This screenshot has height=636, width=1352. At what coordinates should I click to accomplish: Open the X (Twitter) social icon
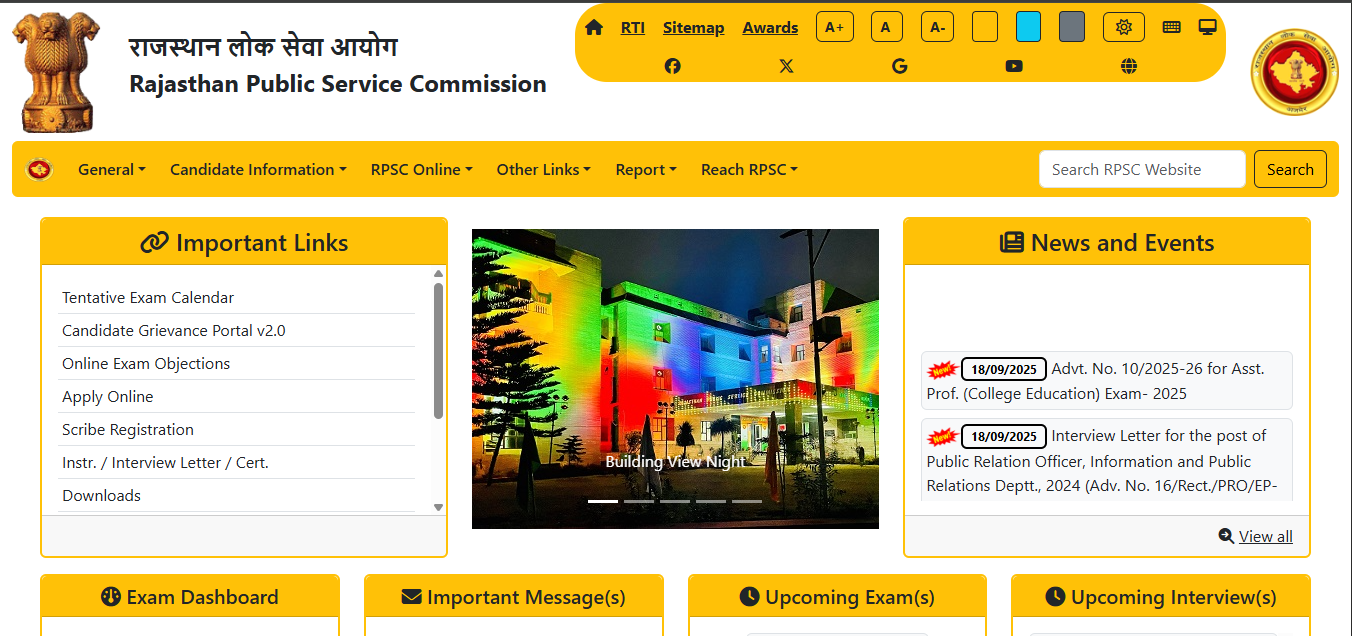click(786, 66)
